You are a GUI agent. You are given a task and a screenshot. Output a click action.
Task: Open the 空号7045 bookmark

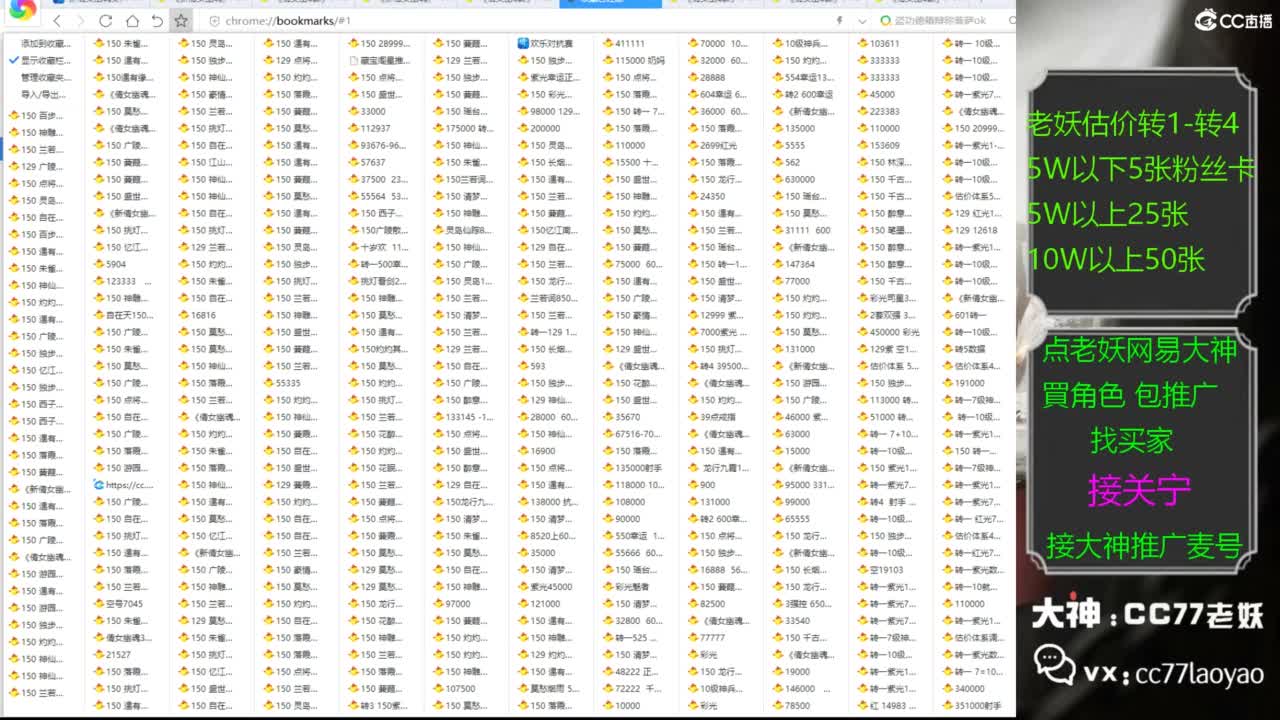(123, 604)
